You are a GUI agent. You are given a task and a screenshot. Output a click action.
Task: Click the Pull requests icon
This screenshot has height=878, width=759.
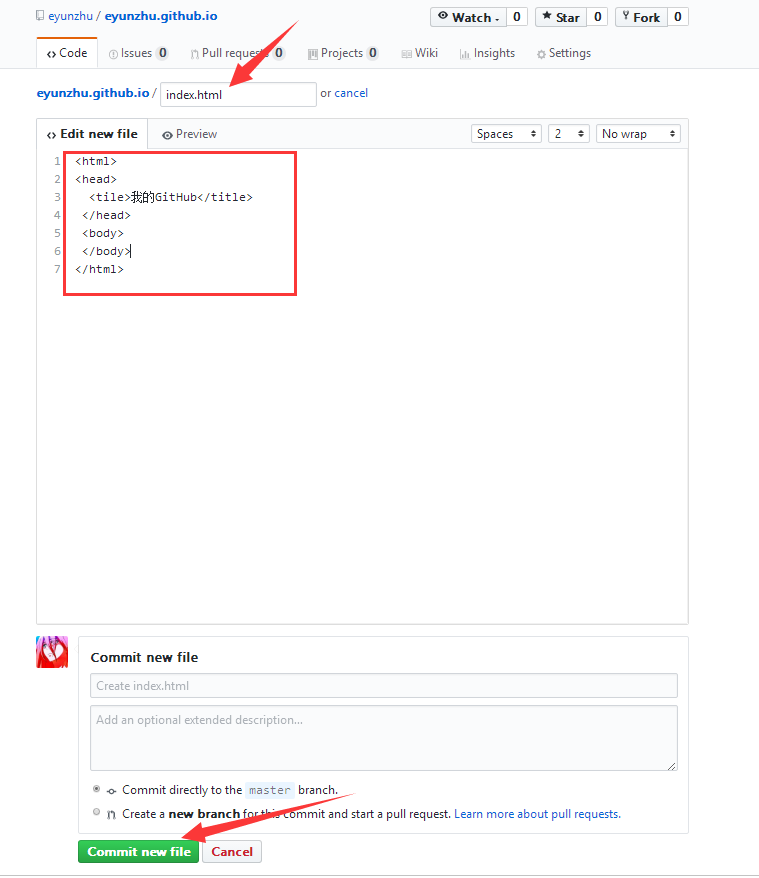tap(194, 54)
